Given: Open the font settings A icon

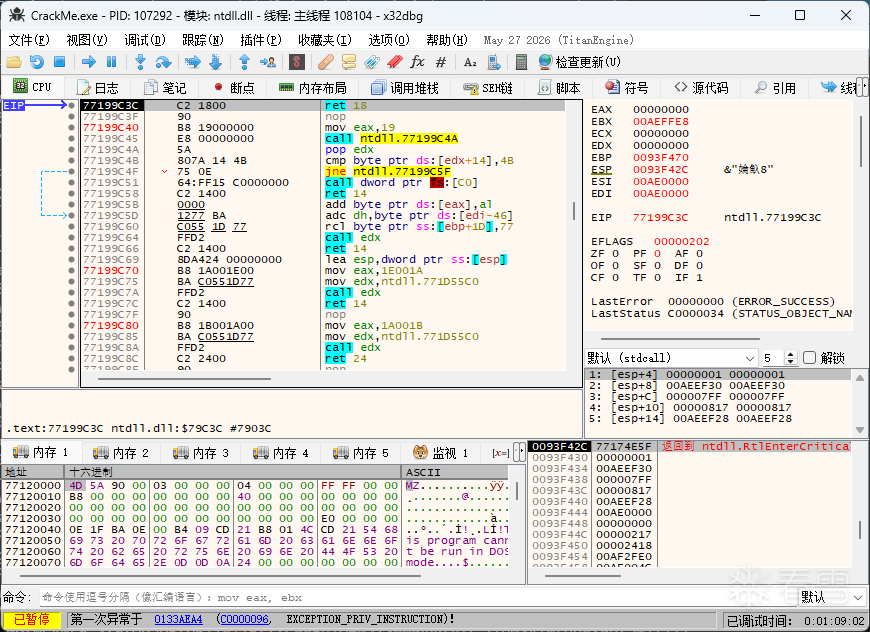Looking at the screenshot, I should 470,62.
